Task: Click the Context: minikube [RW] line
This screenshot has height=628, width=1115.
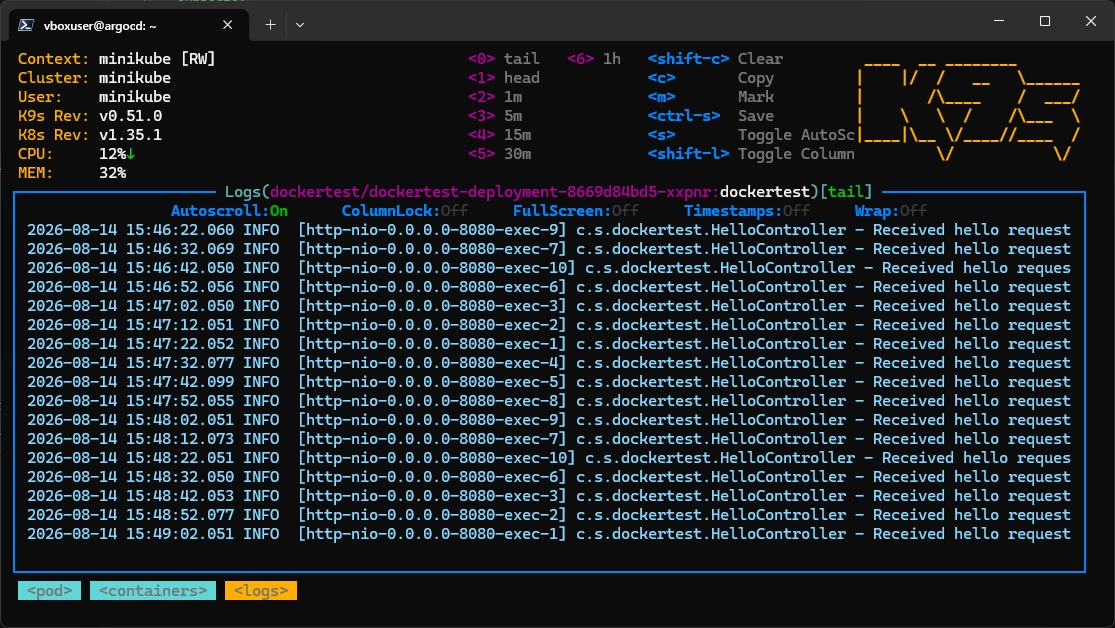Action: [117, 59]
